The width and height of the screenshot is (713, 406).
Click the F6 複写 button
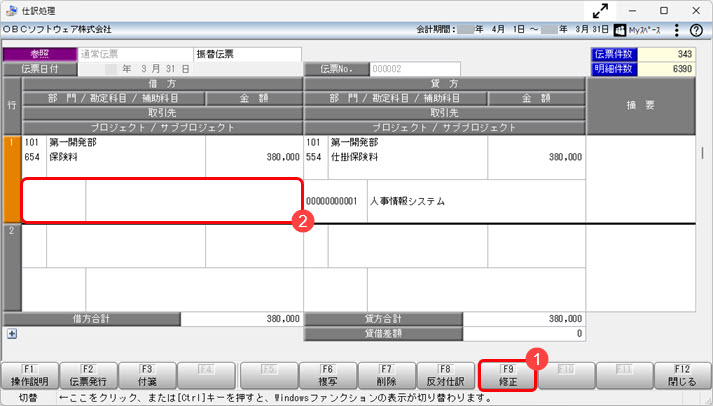point(327,376)
